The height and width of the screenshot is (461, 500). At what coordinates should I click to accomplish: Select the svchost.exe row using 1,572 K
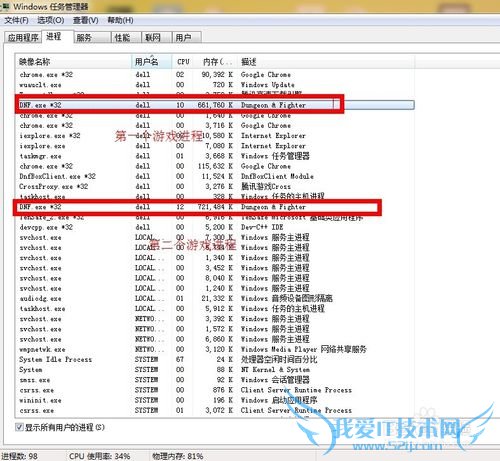[x=215, y=329]
